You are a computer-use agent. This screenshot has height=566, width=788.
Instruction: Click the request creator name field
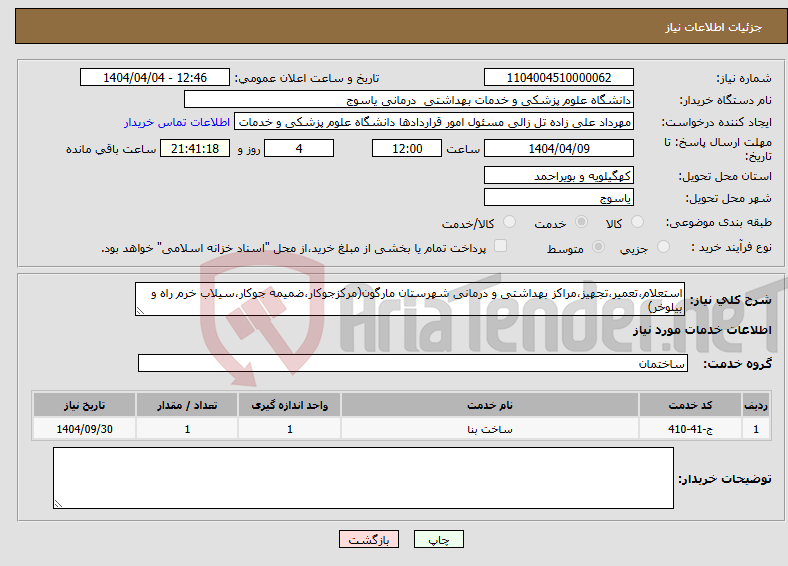[x=434, y=122]
